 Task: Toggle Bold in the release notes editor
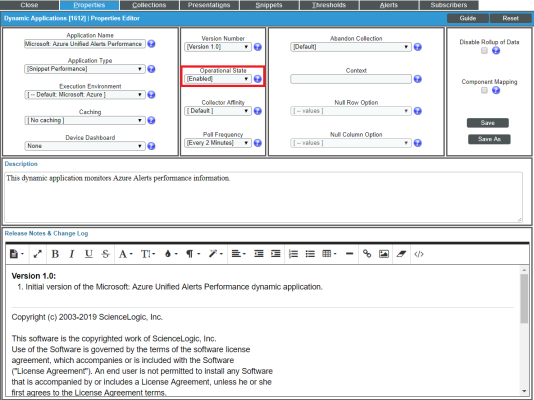click(55, 254)
